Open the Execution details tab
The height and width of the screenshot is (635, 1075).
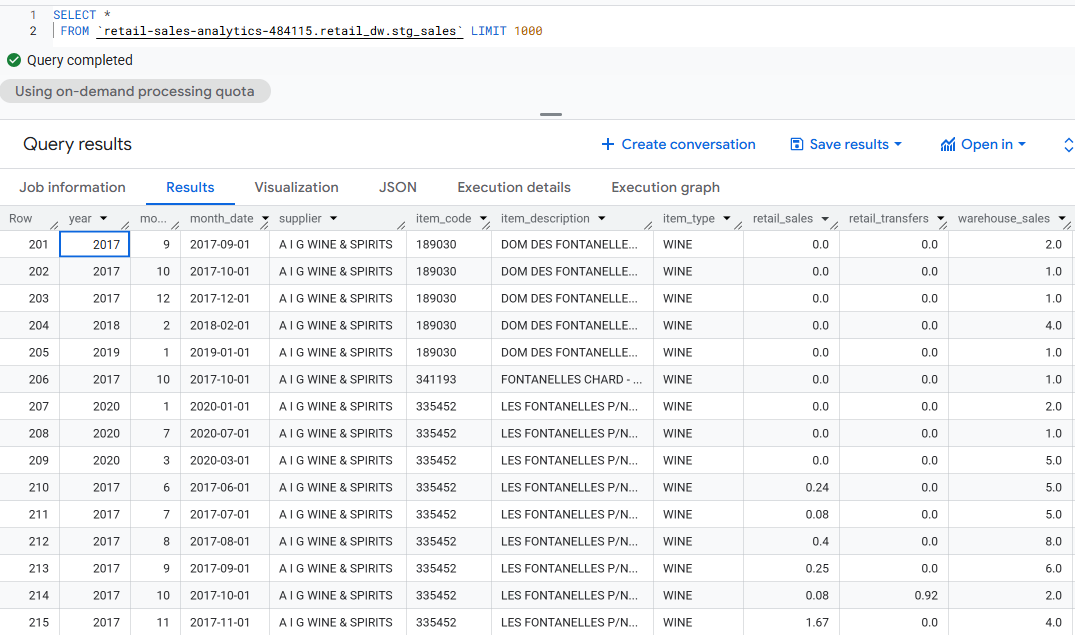tap(513, 187)
